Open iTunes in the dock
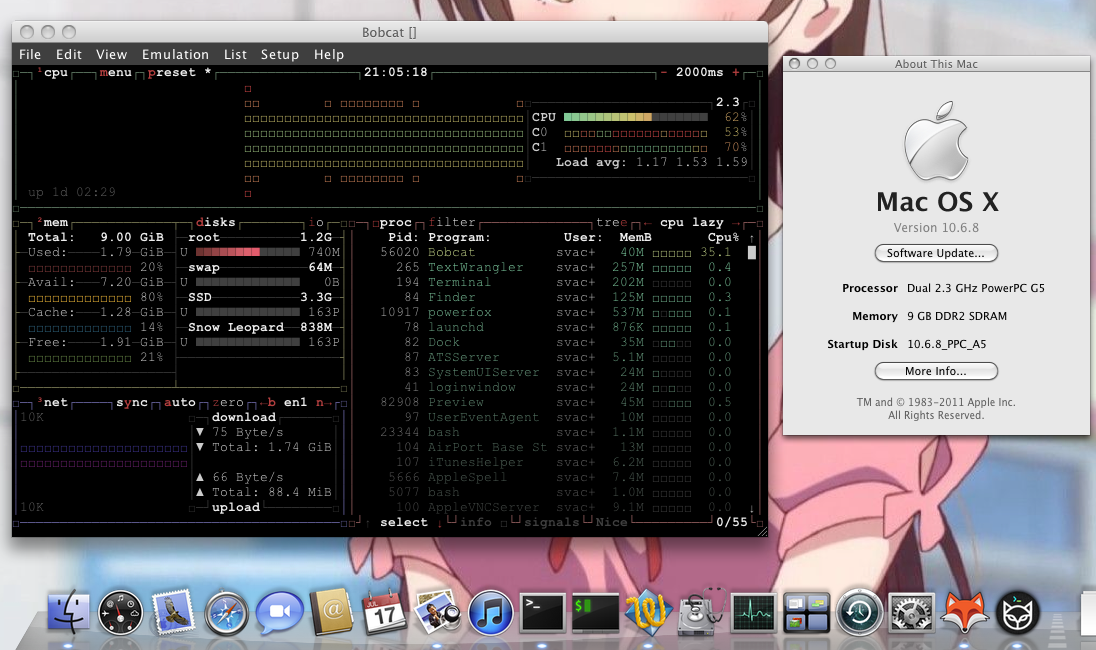 tap(490, 613)
